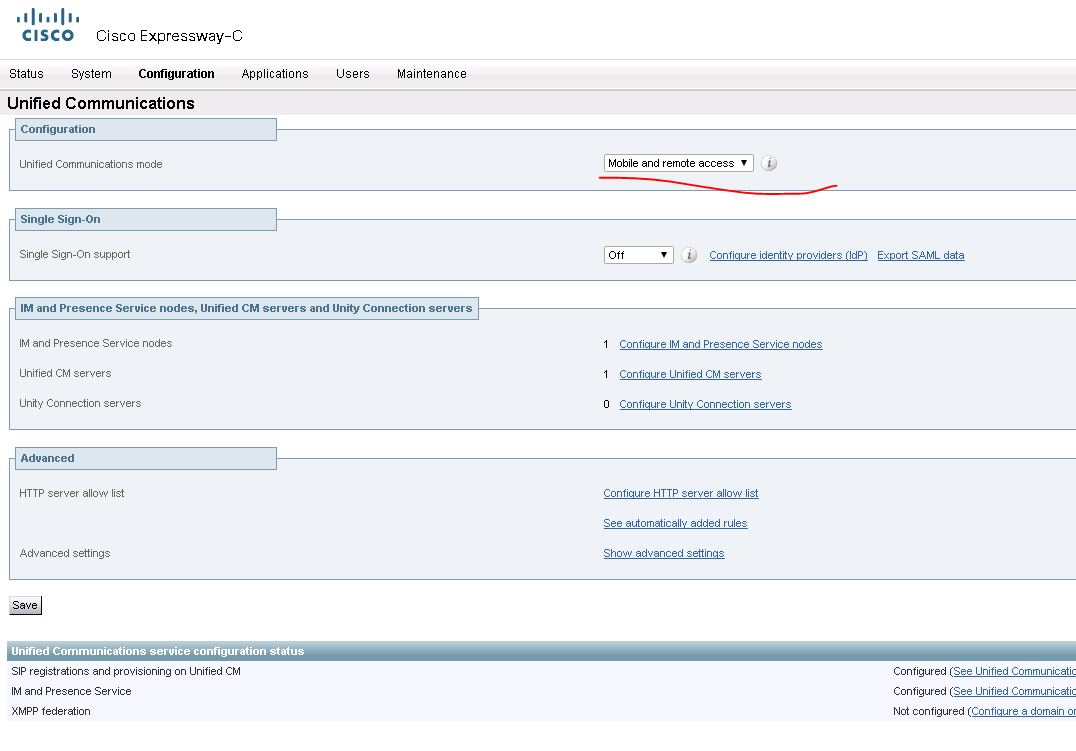1076x751 pixels.
Task: Open Configure Unity Connection servers link
Action: click(705, 405)
